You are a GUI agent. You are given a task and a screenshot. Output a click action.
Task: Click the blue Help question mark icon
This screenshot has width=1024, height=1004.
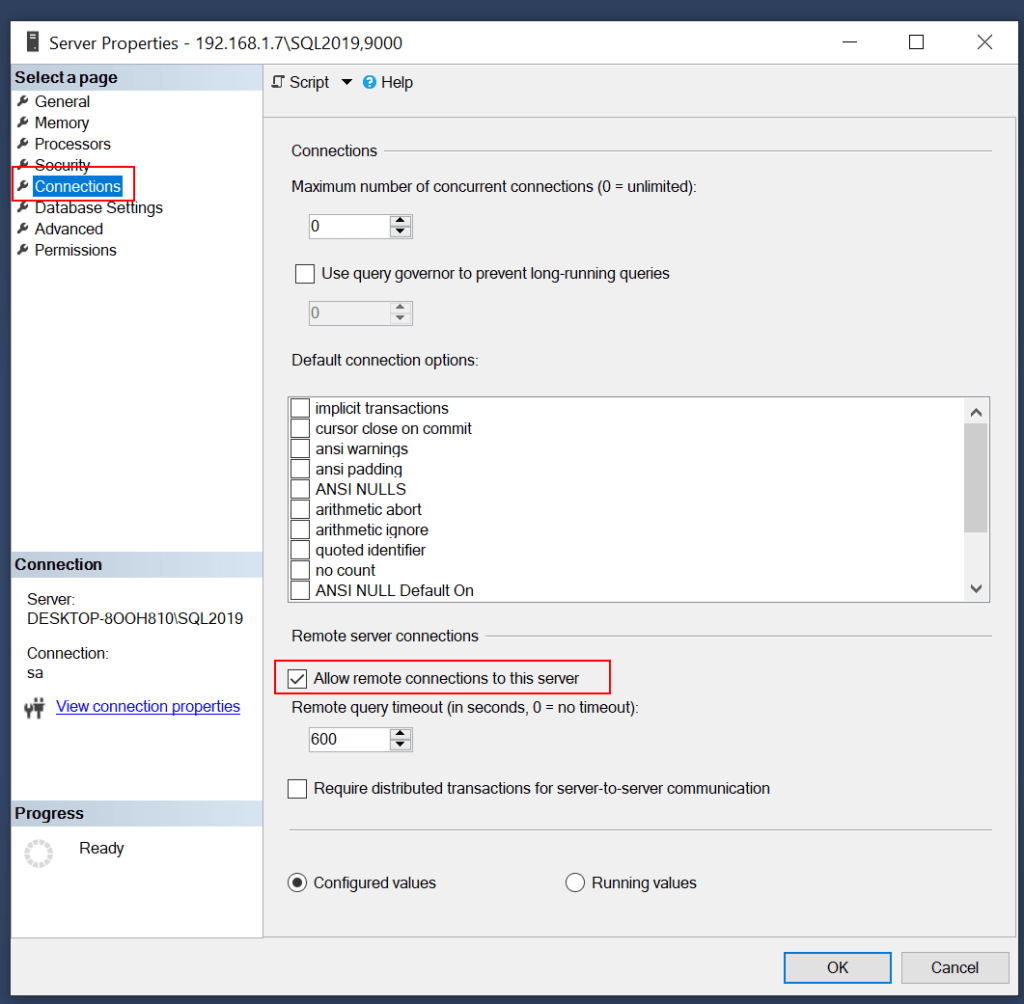(370, 82)
